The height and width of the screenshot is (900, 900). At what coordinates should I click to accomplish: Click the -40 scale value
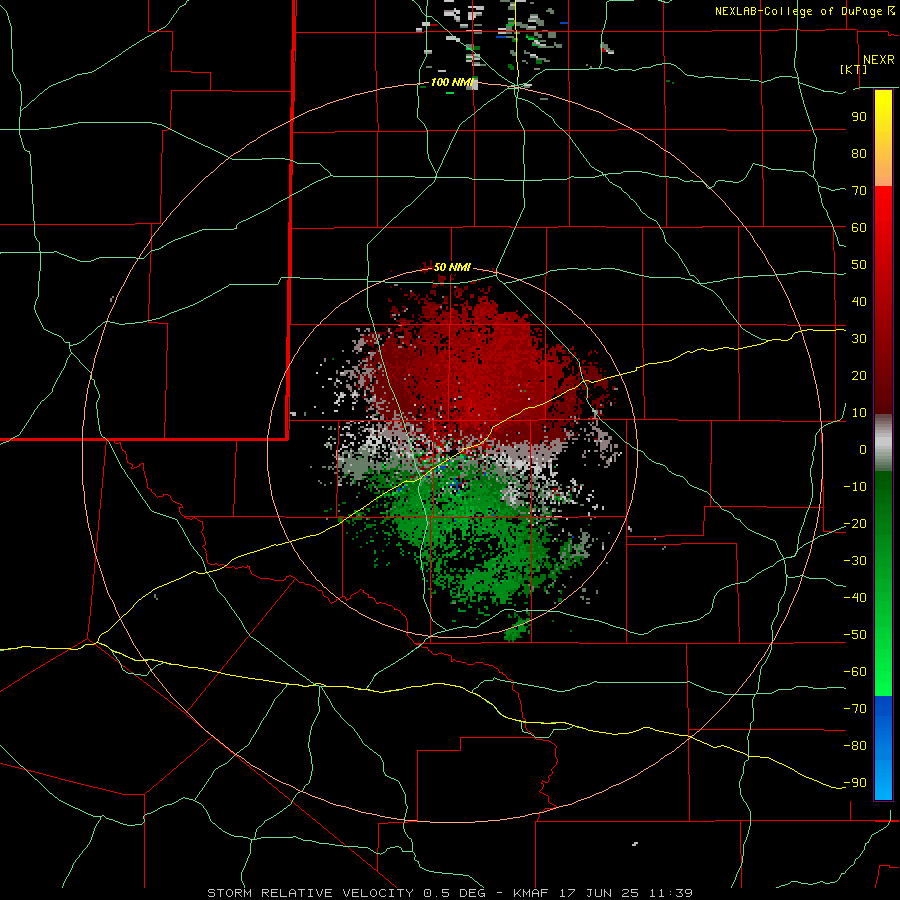click(855, 598)
